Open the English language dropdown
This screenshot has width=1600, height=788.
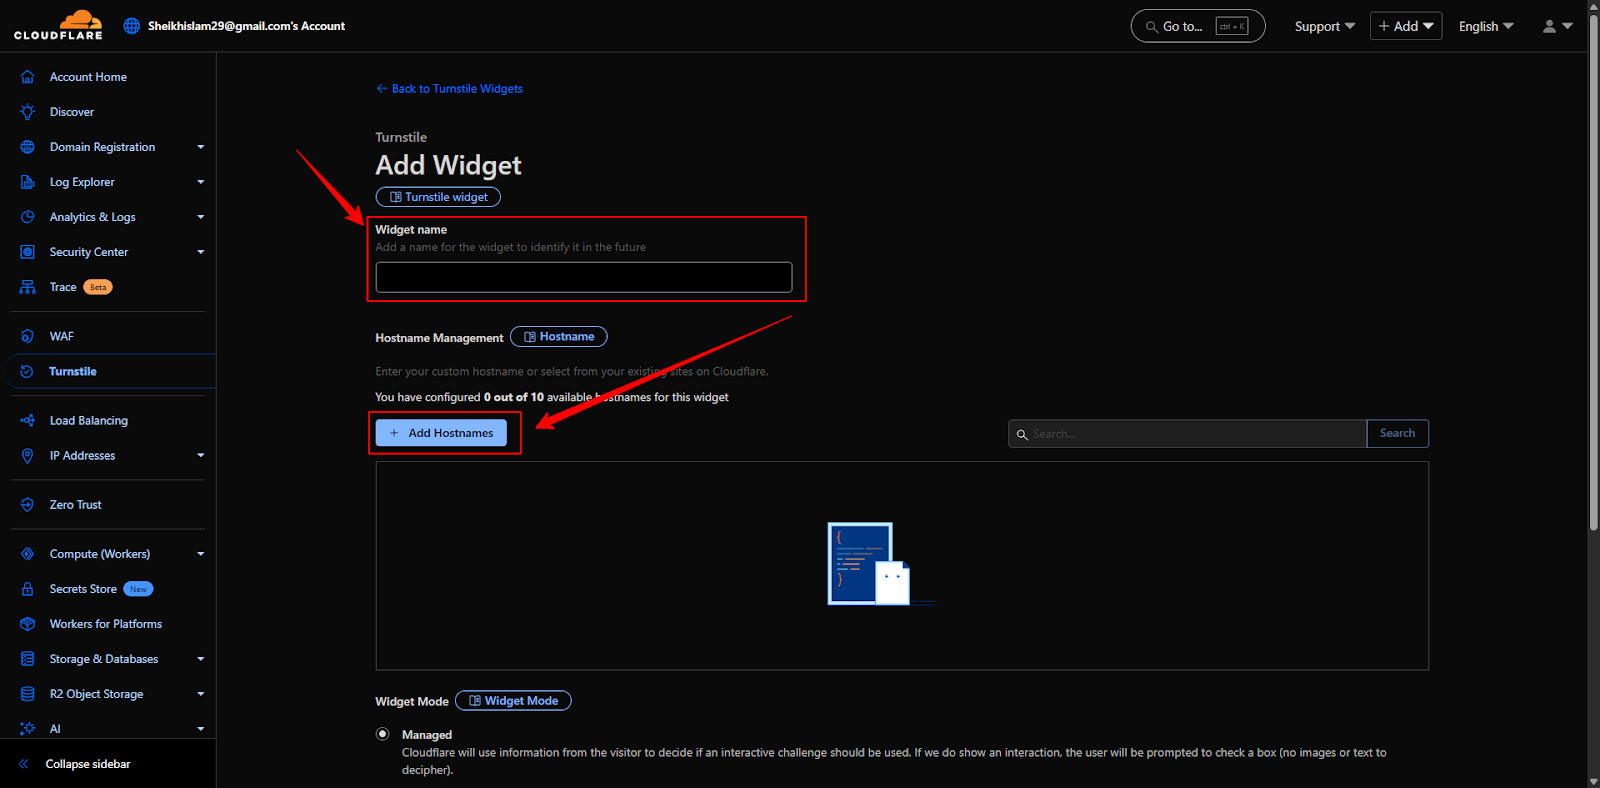(1486, 26)
